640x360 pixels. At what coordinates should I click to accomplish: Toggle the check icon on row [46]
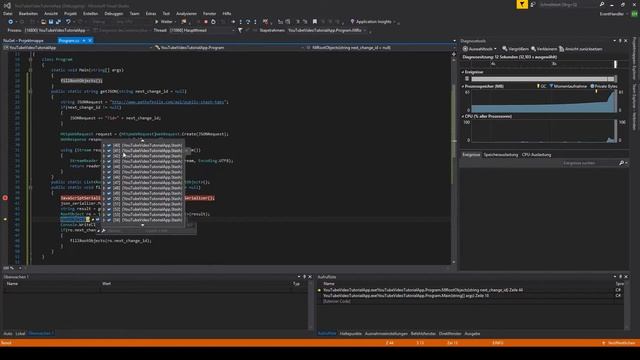click(109, 177)
